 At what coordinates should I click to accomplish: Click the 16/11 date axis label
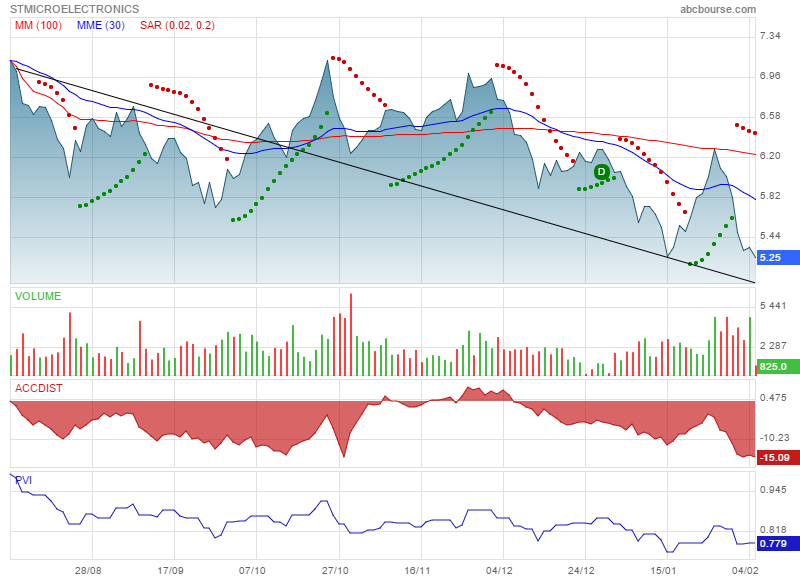tap(417, 570)
